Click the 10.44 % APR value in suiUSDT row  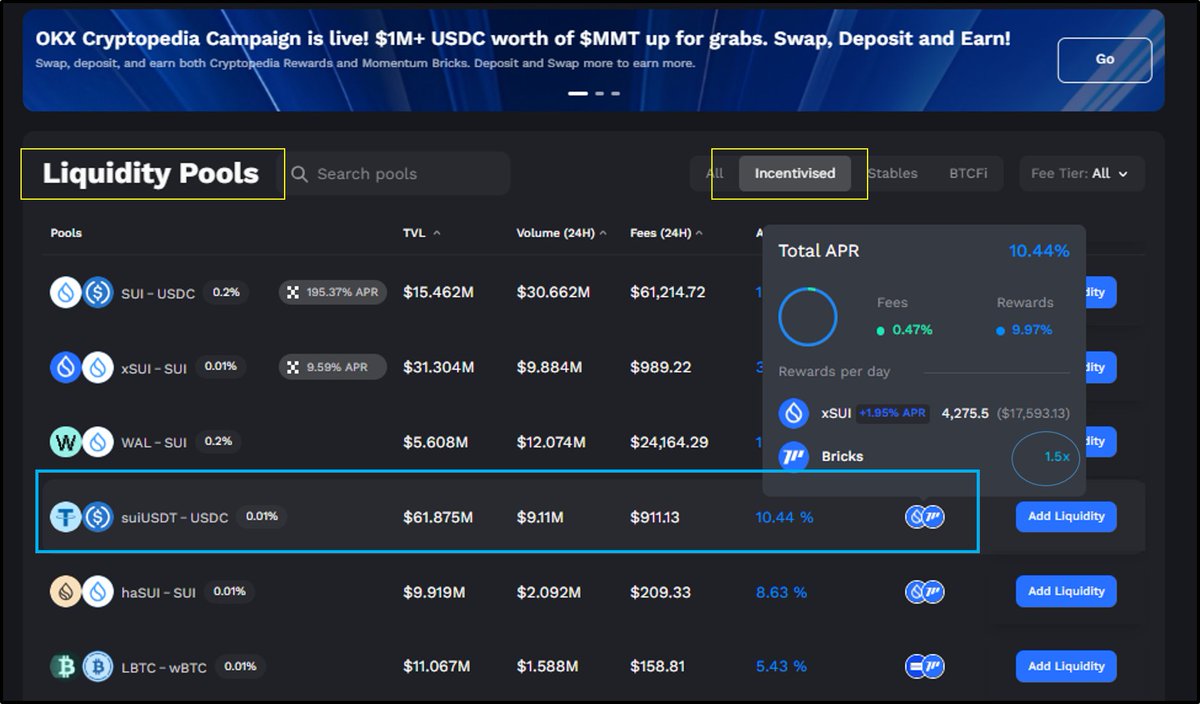coord(784,517)
